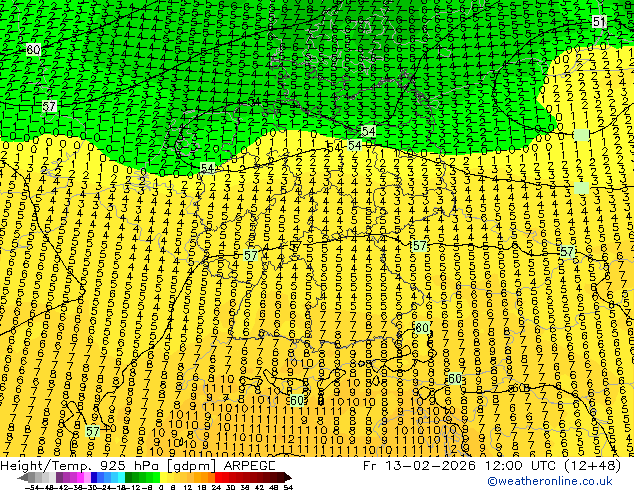Open the weatheronline.co.uk copyright link
Viewport: 634px width, 490px height.
point(549,481)
